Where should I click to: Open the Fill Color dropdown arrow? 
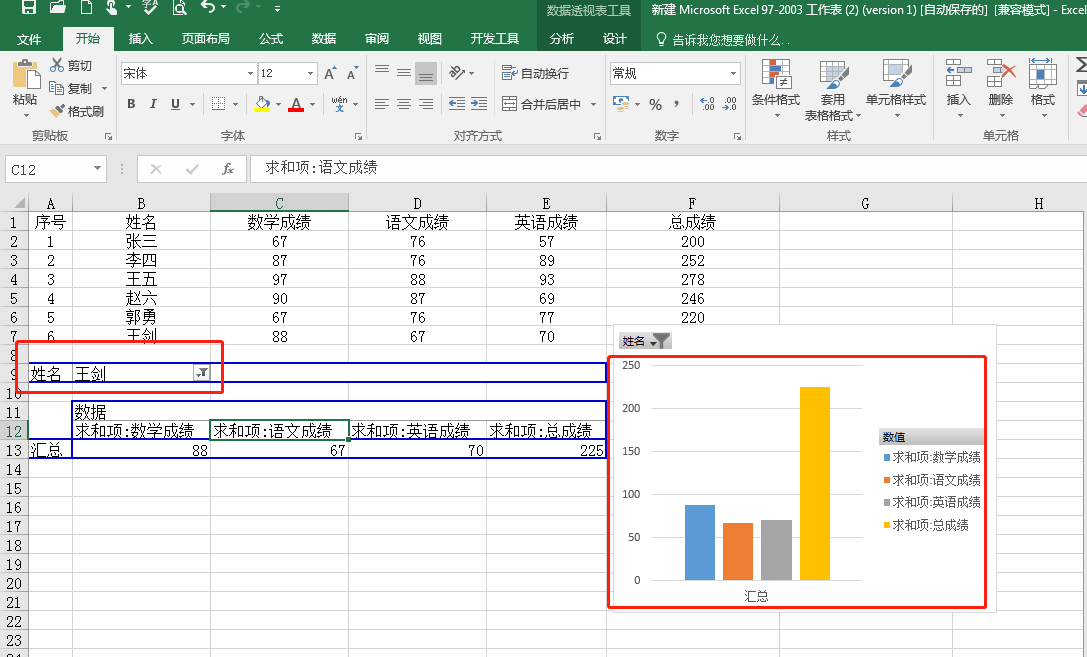point(278,105)
